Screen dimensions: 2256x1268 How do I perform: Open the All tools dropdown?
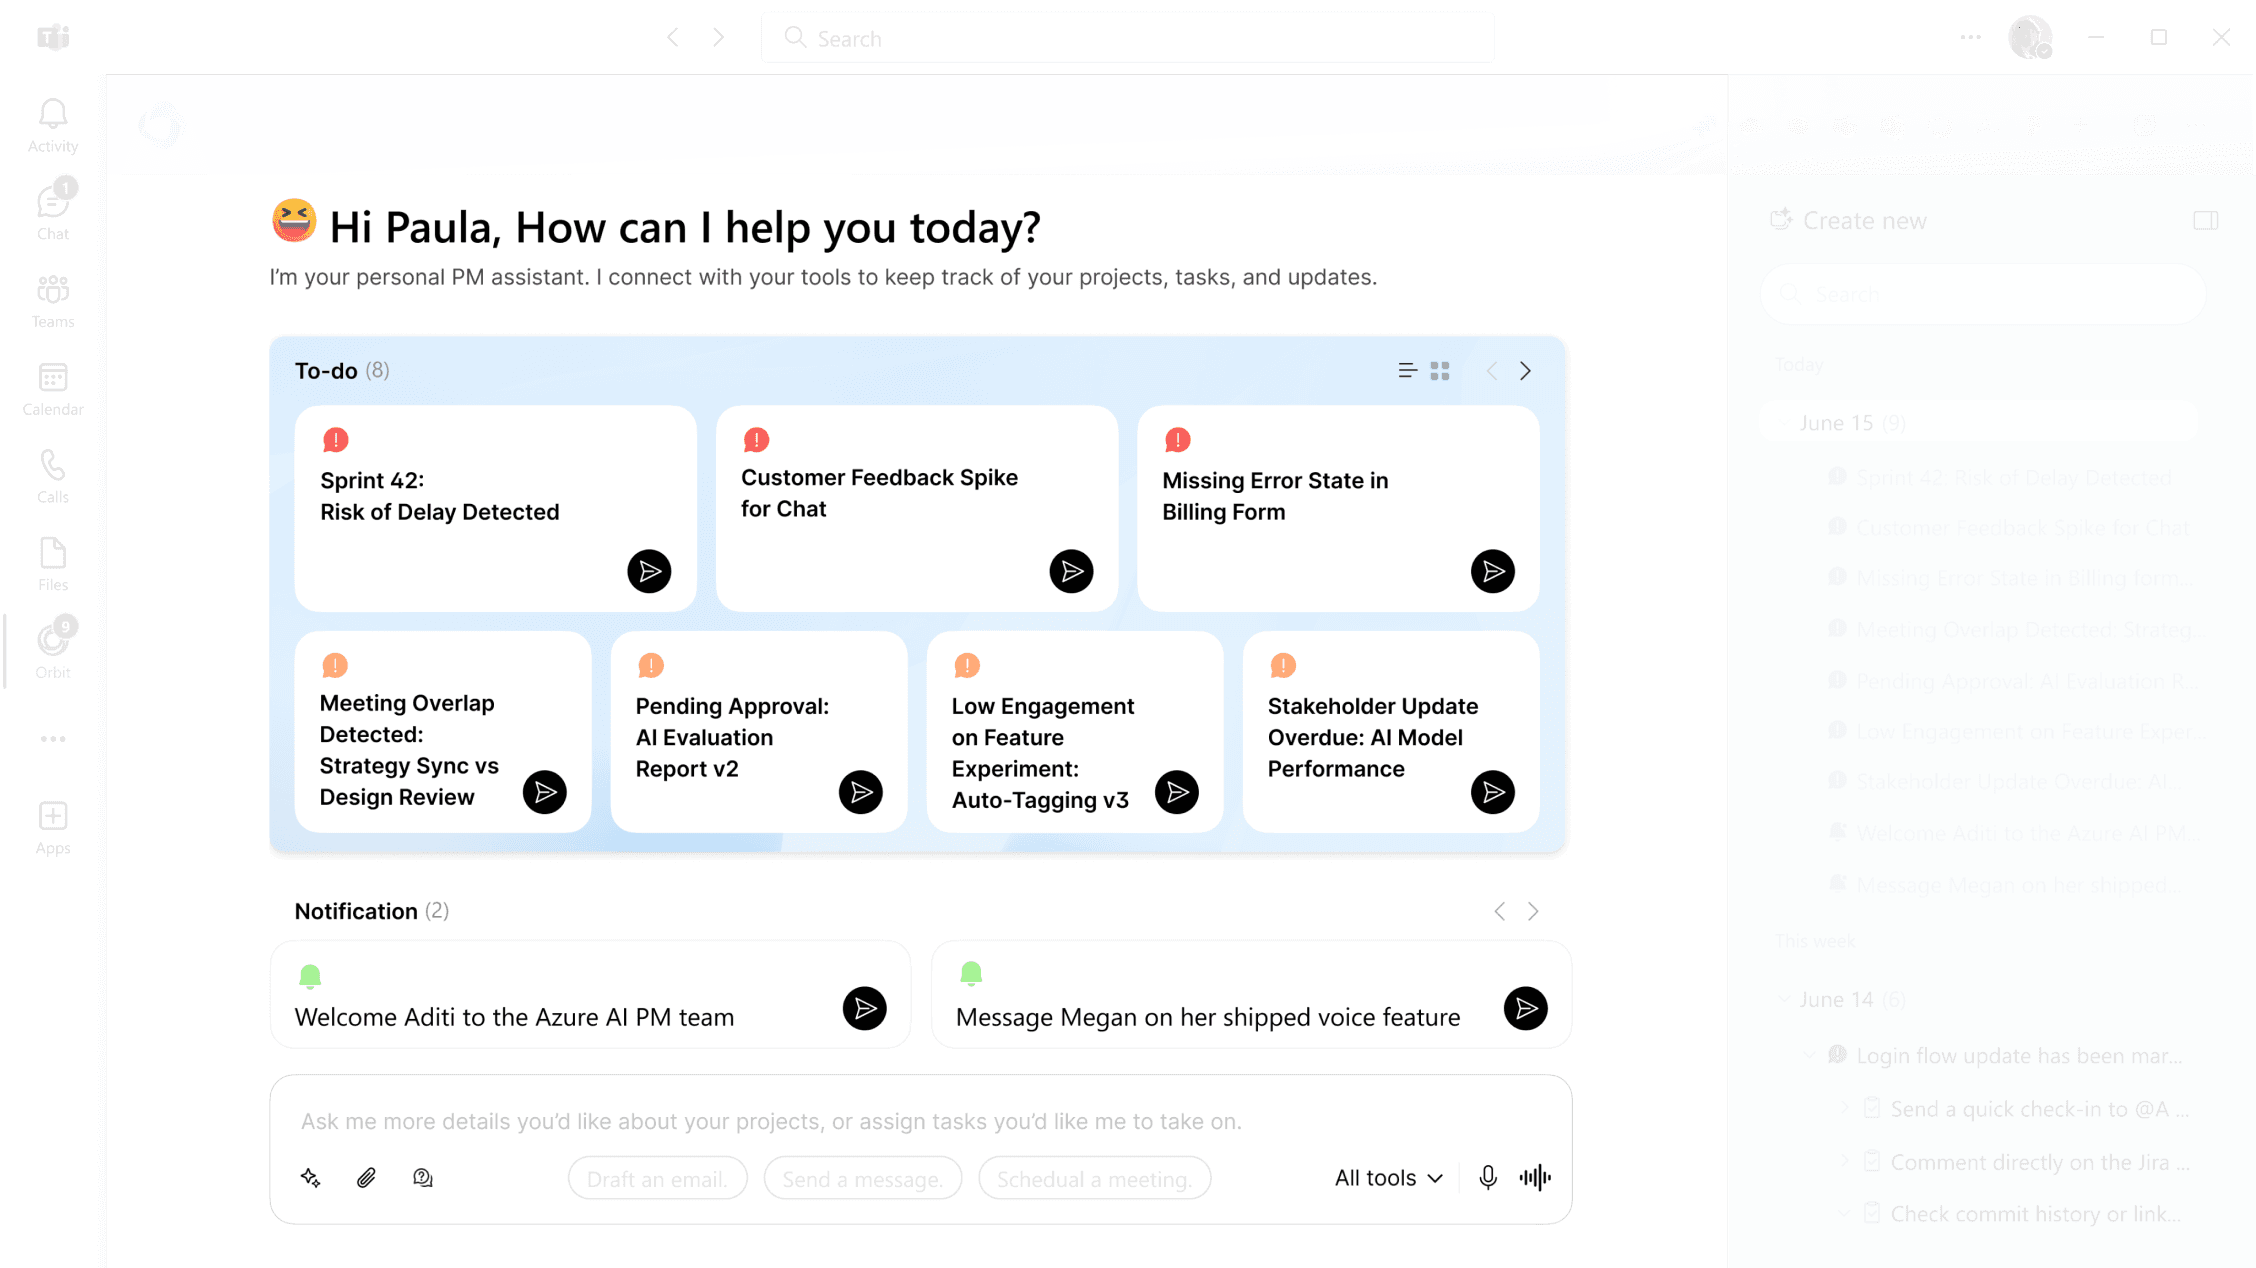[1388, 1177]
